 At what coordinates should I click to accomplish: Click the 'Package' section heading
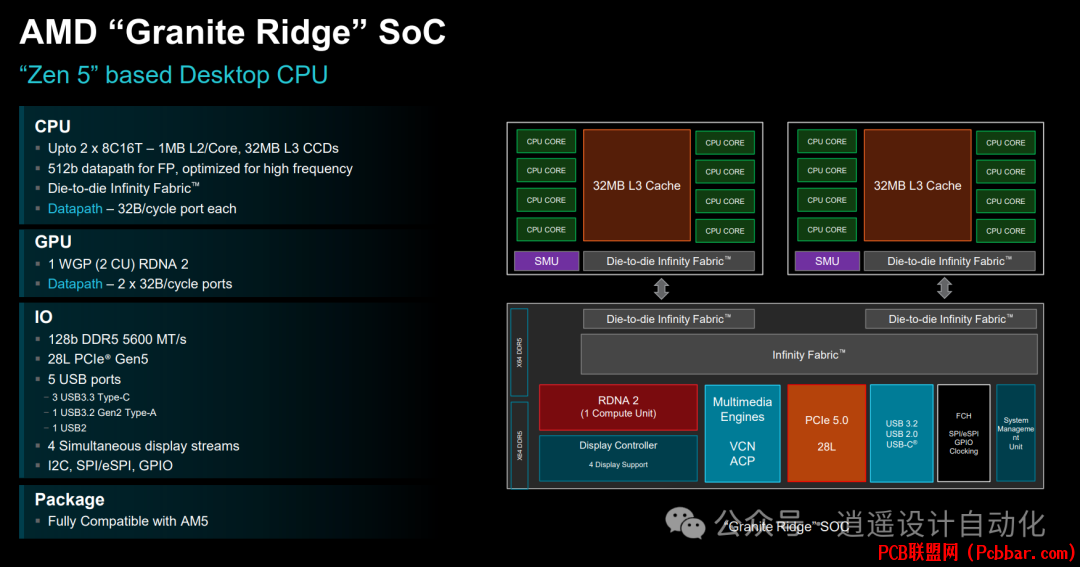70,499
